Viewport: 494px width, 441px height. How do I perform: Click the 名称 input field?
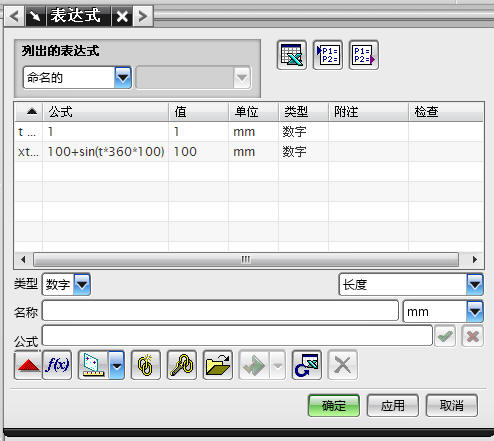point(220,311)
